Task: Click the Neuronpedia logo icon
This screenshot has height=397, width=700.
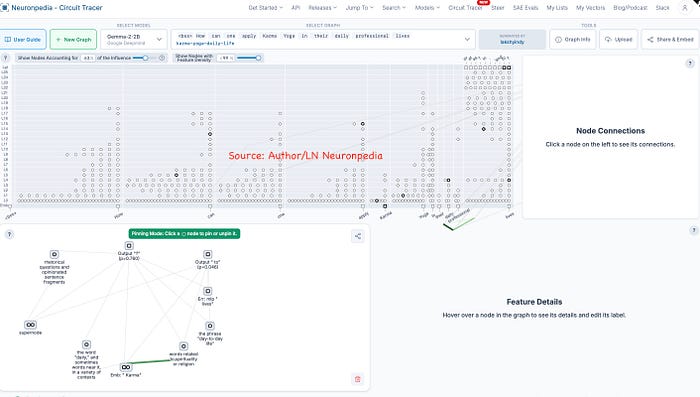Action: coord(4,8)
